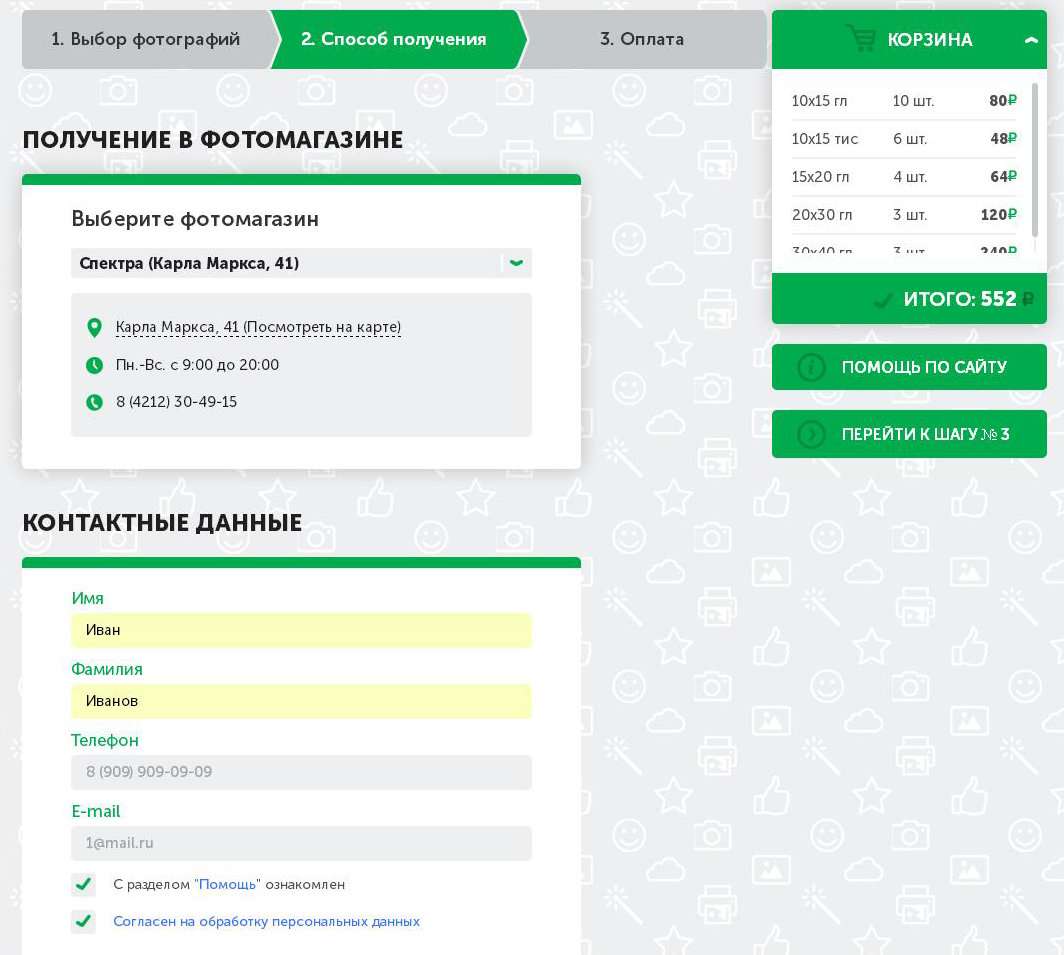
Task: Follow the "Помощь" link in the checkbox text
Action: [x=227, y=884]
